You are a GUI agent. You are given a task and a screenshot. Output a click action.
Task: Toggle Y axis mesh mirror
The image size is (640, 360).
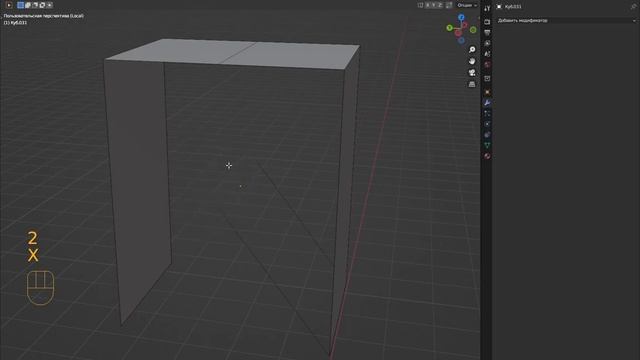(x=434, y=5)
